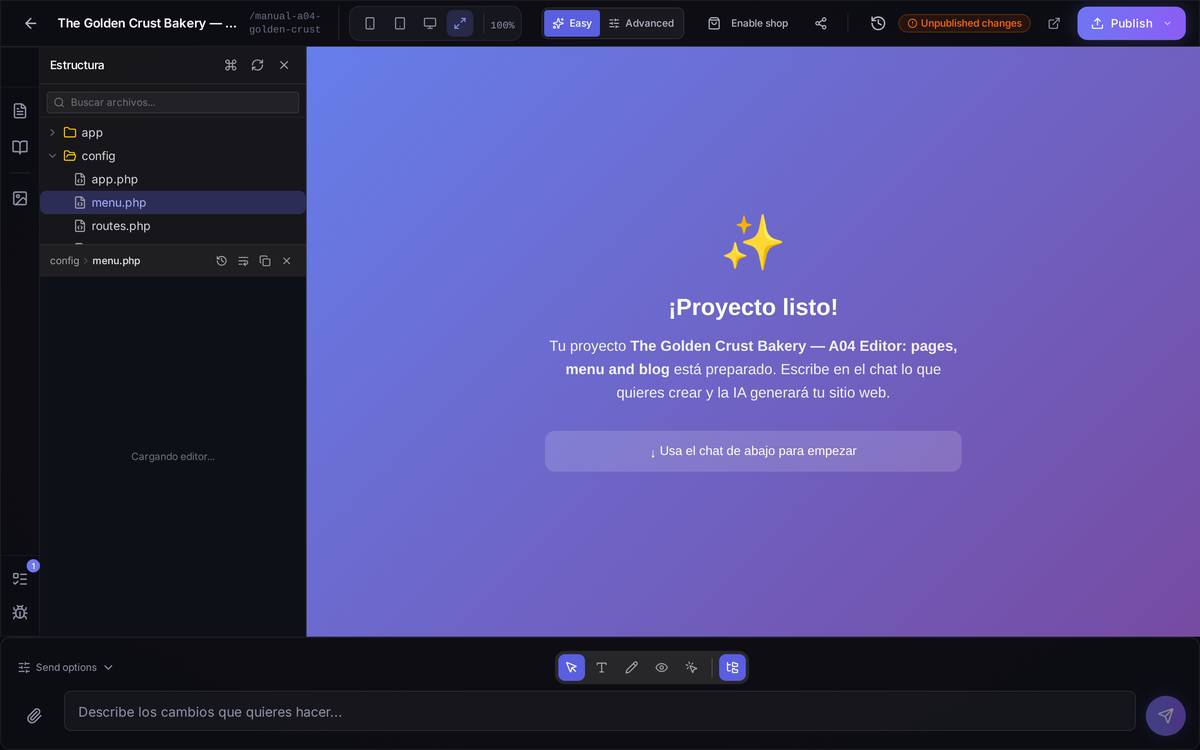Select the app folder row
This screenshot has width=1200, height=750.
pos(173,132)
